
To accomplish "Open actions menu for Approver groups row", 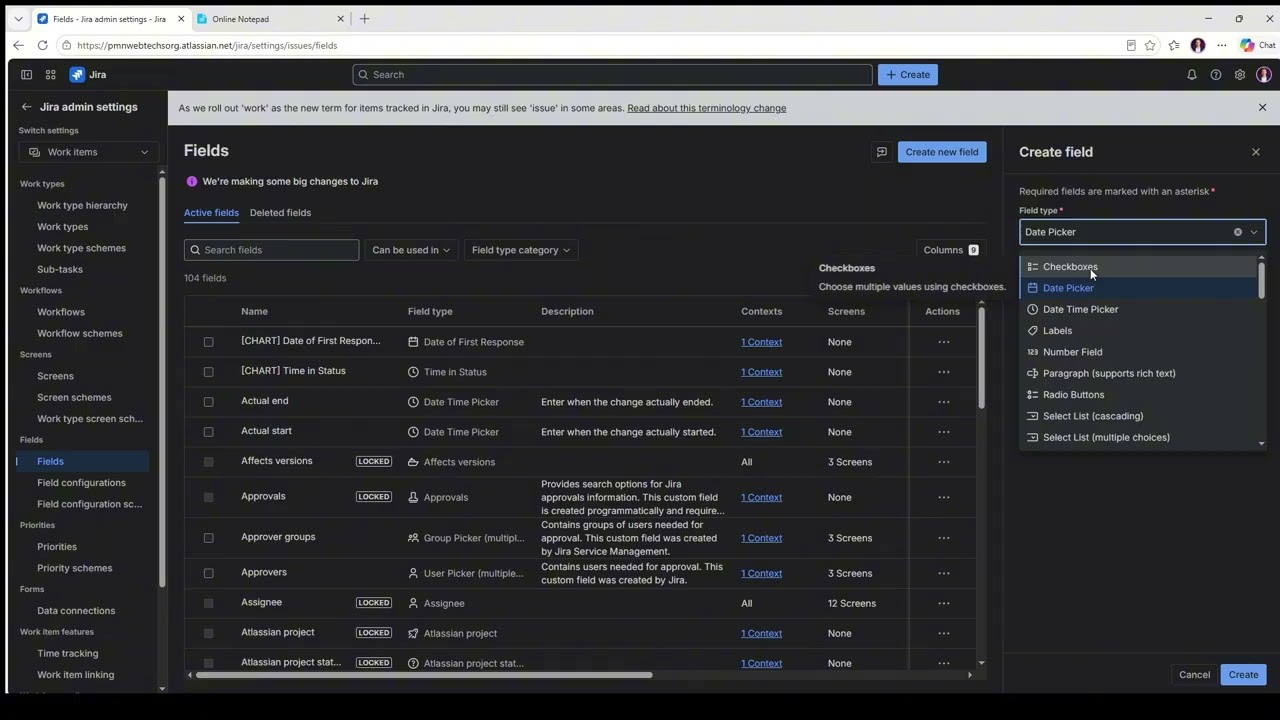I will pyautogui.click(x=944, y=538).
